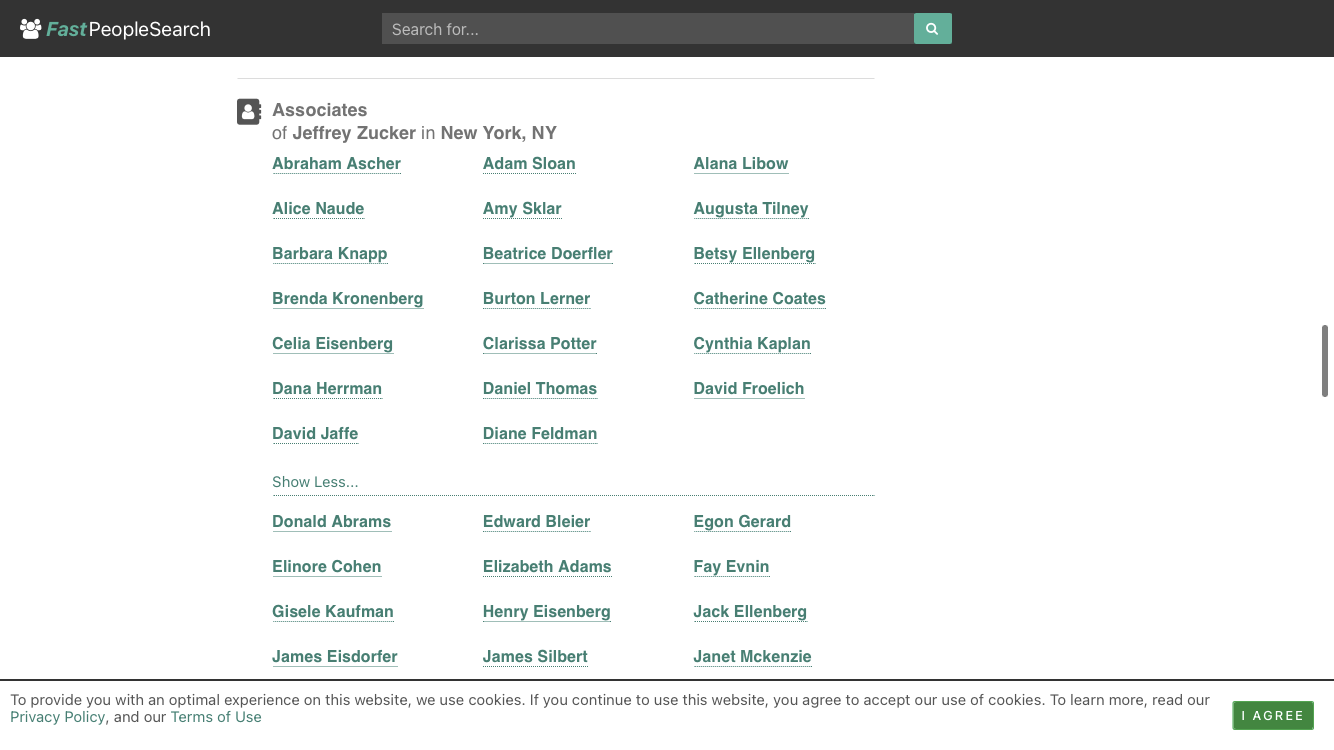View Henry Eisenberg's record
This screenshot has width=1334, height=750.
(547, 611)
